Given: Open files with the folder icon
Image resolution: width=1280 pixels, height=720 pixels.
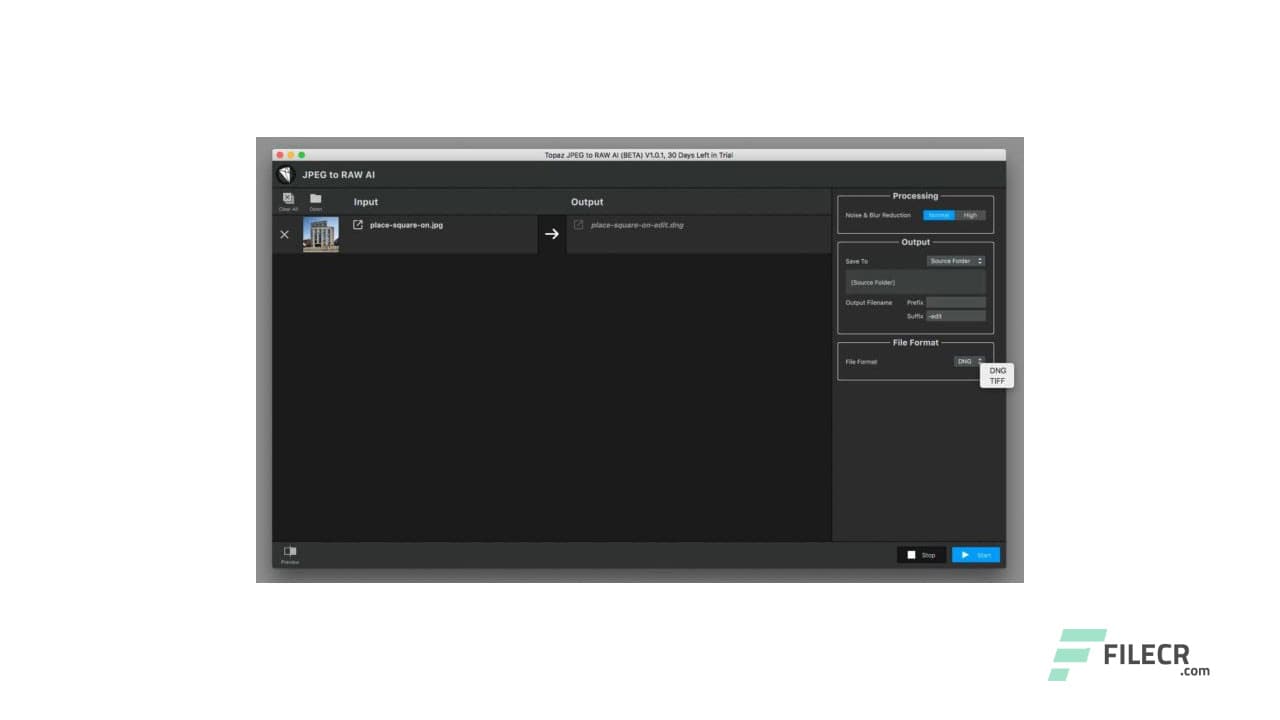Looking at the screenshot, I should pos(315,198).
